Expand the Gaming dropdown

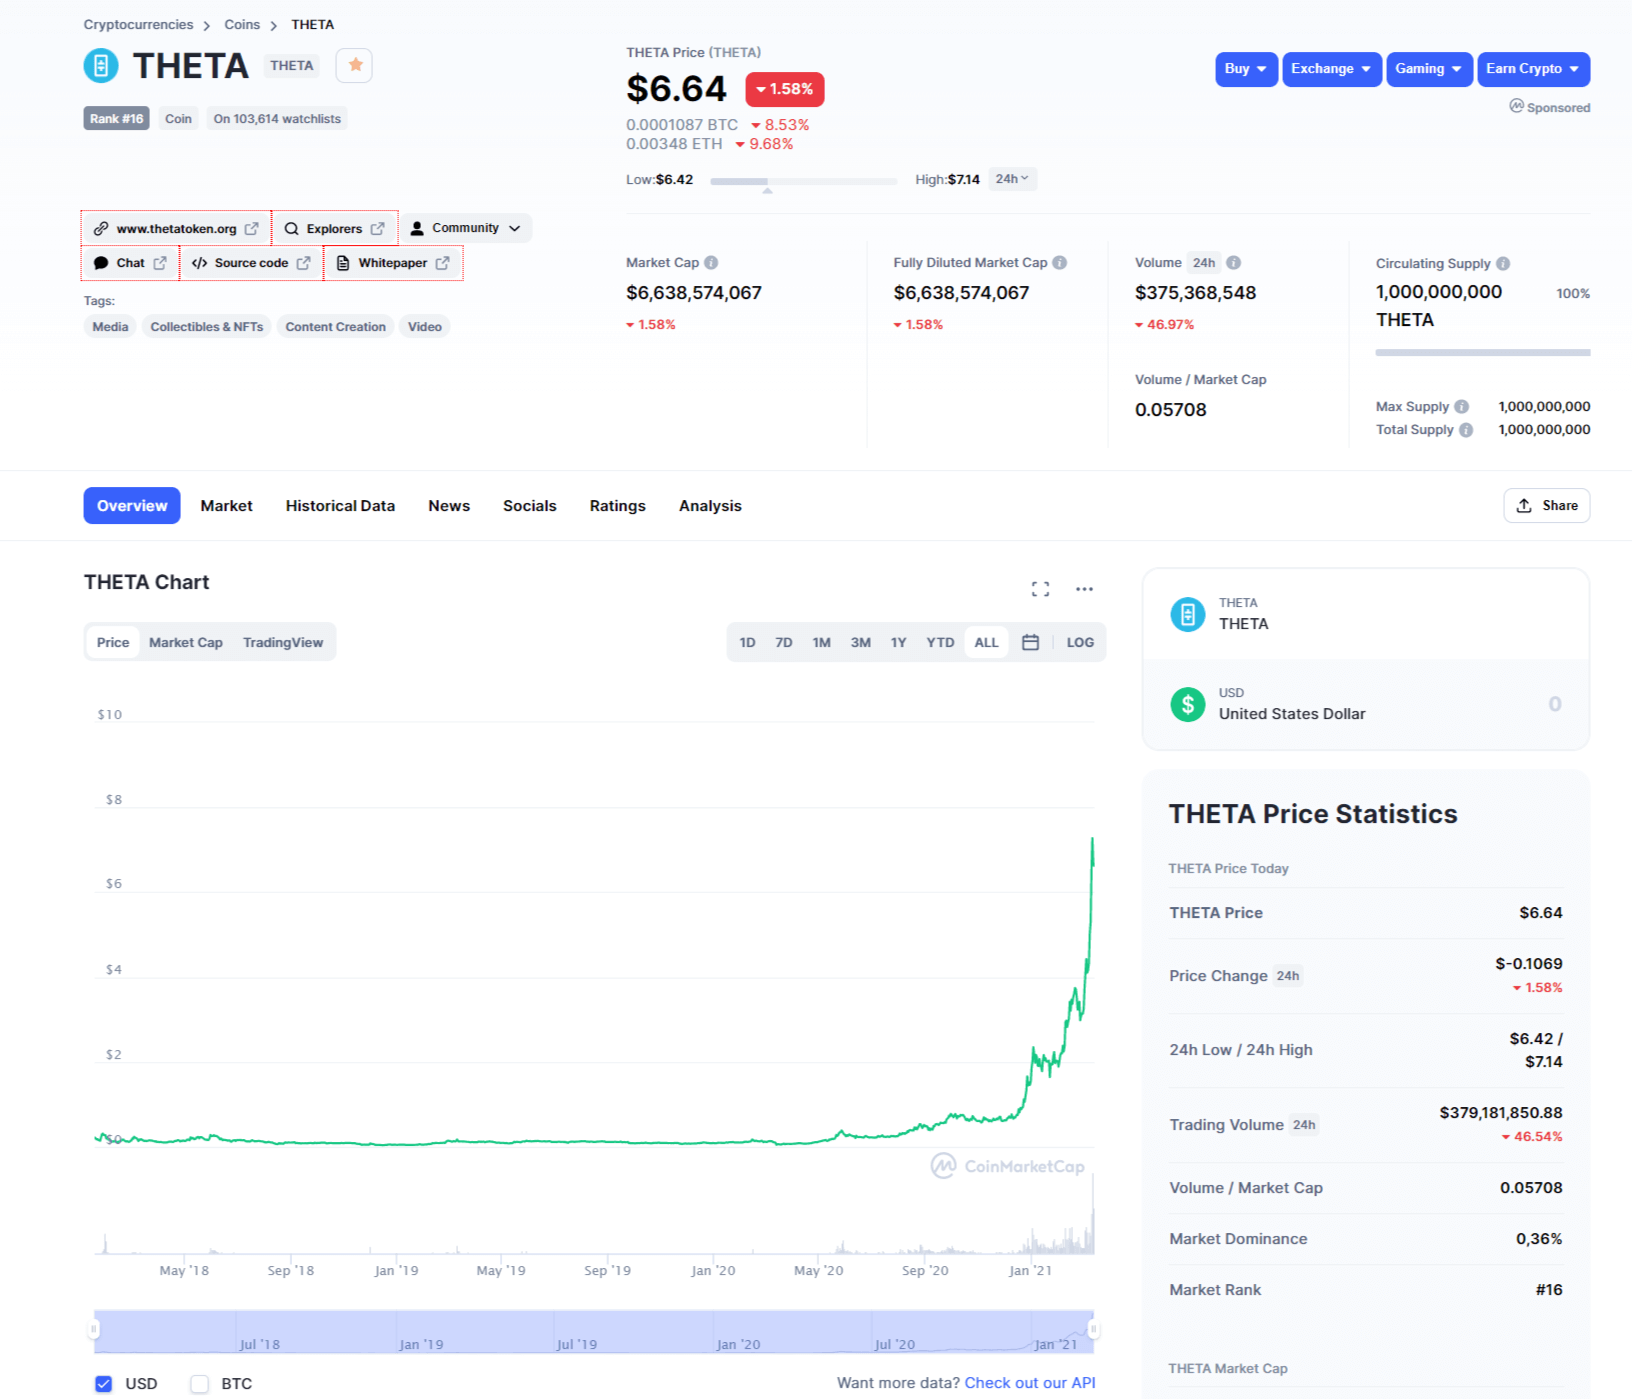pos(1429,69)
